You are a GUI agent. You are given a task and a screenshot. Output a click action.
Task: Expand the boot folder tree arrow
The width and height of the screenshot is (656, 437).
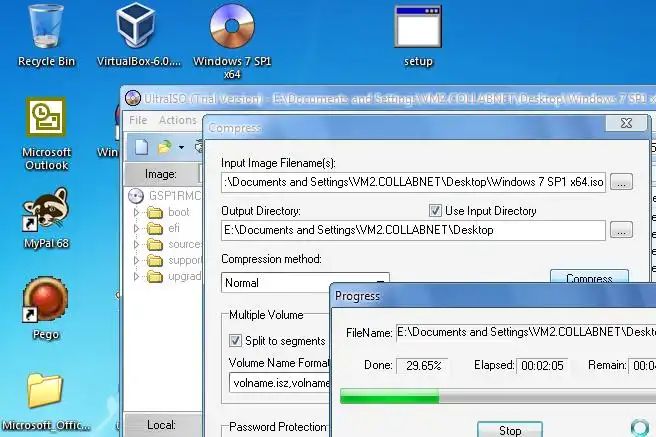tap(136, 212)
